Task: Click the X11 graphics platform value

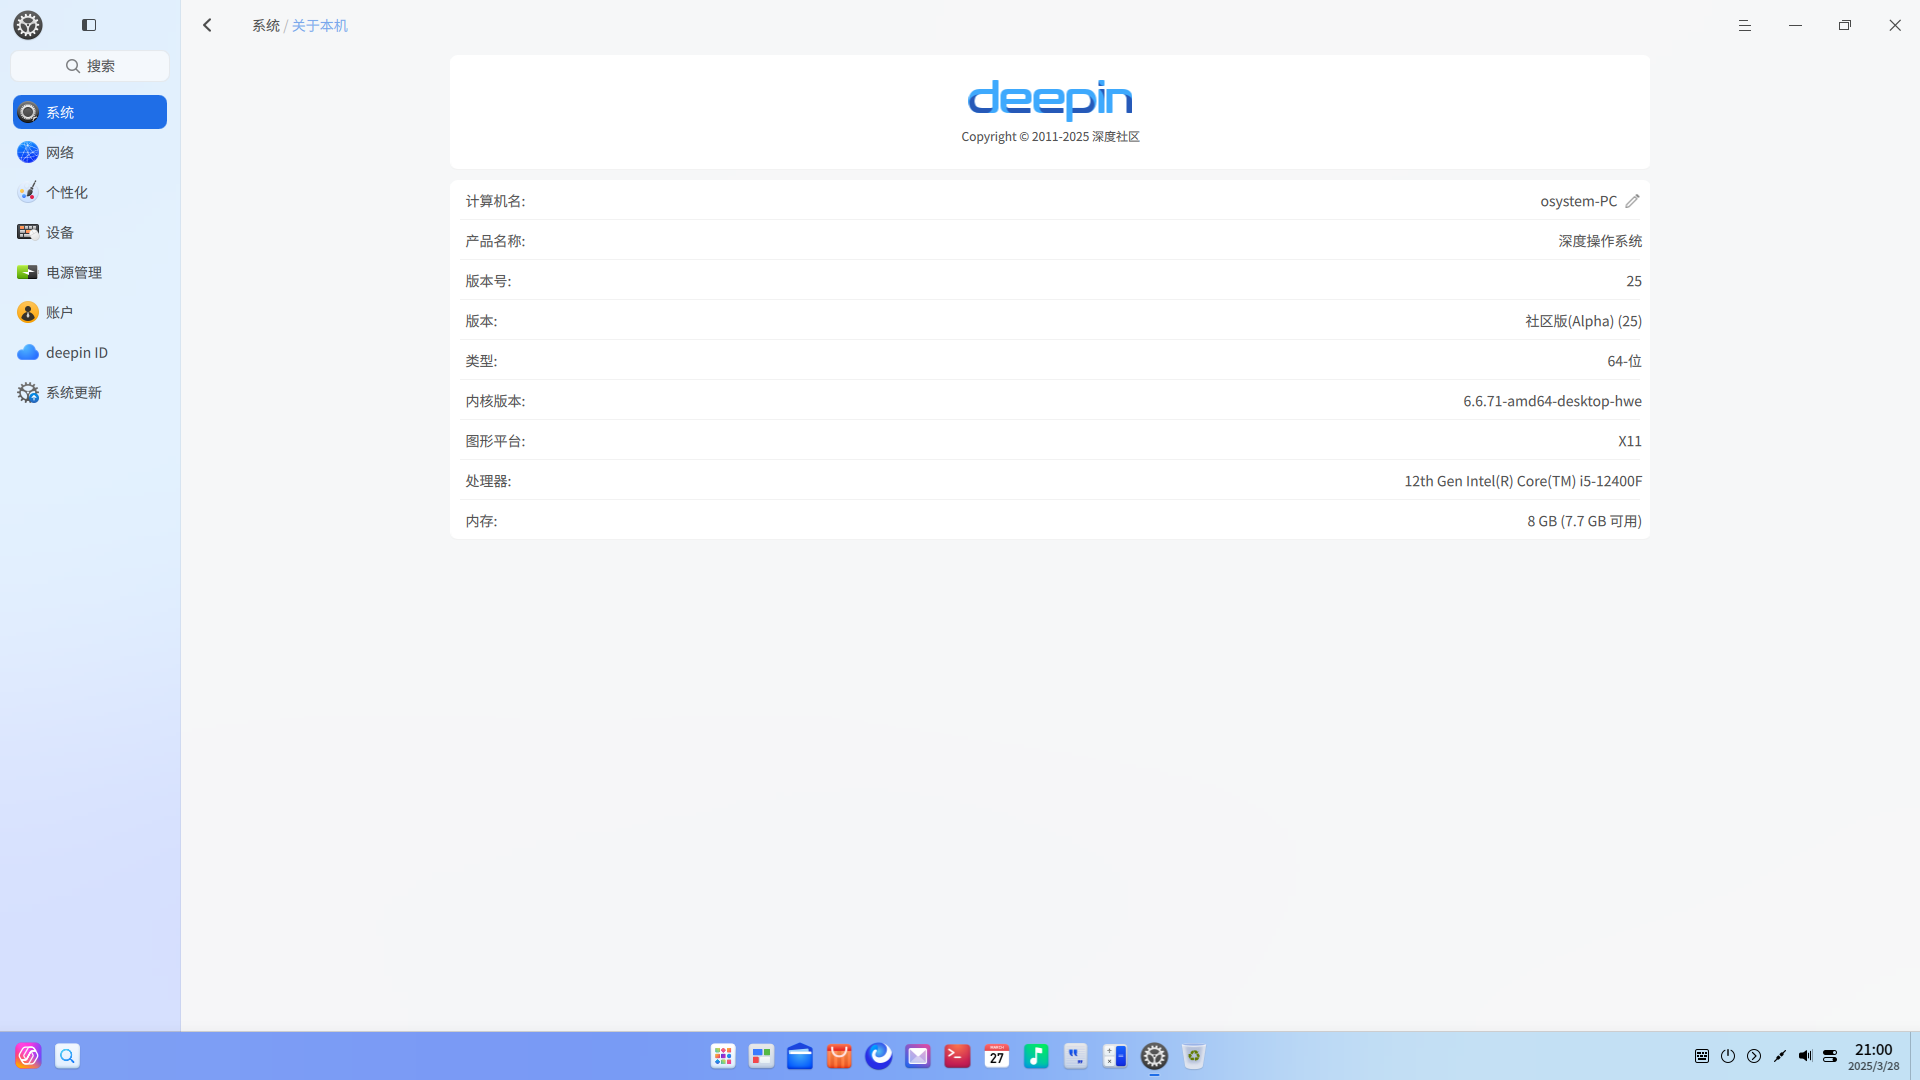Action: pyautogui.click(x=1630, y=441)
